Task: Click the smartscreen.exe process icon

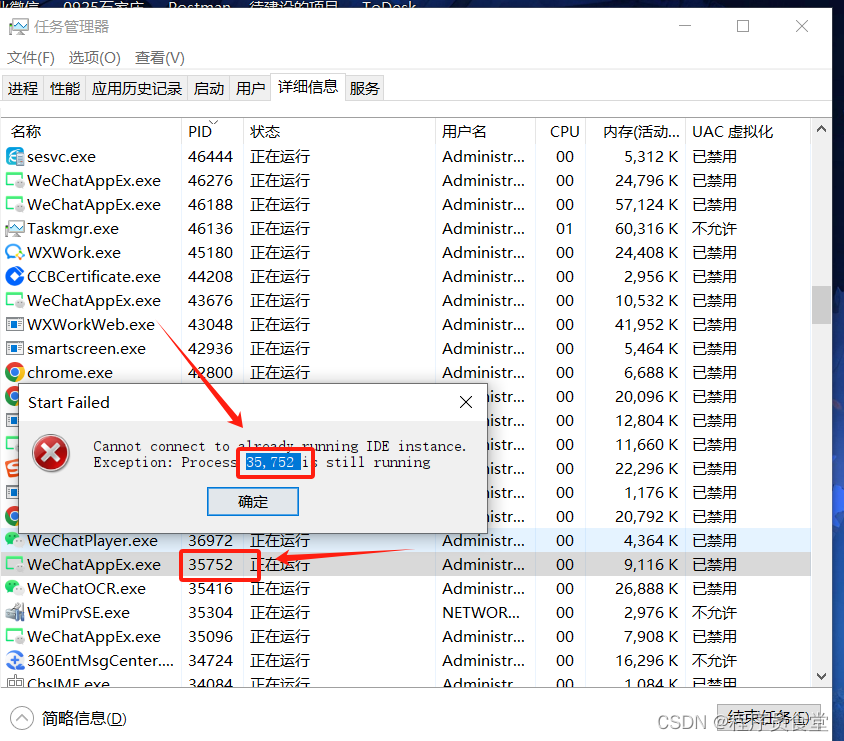Action: (15, 349)
